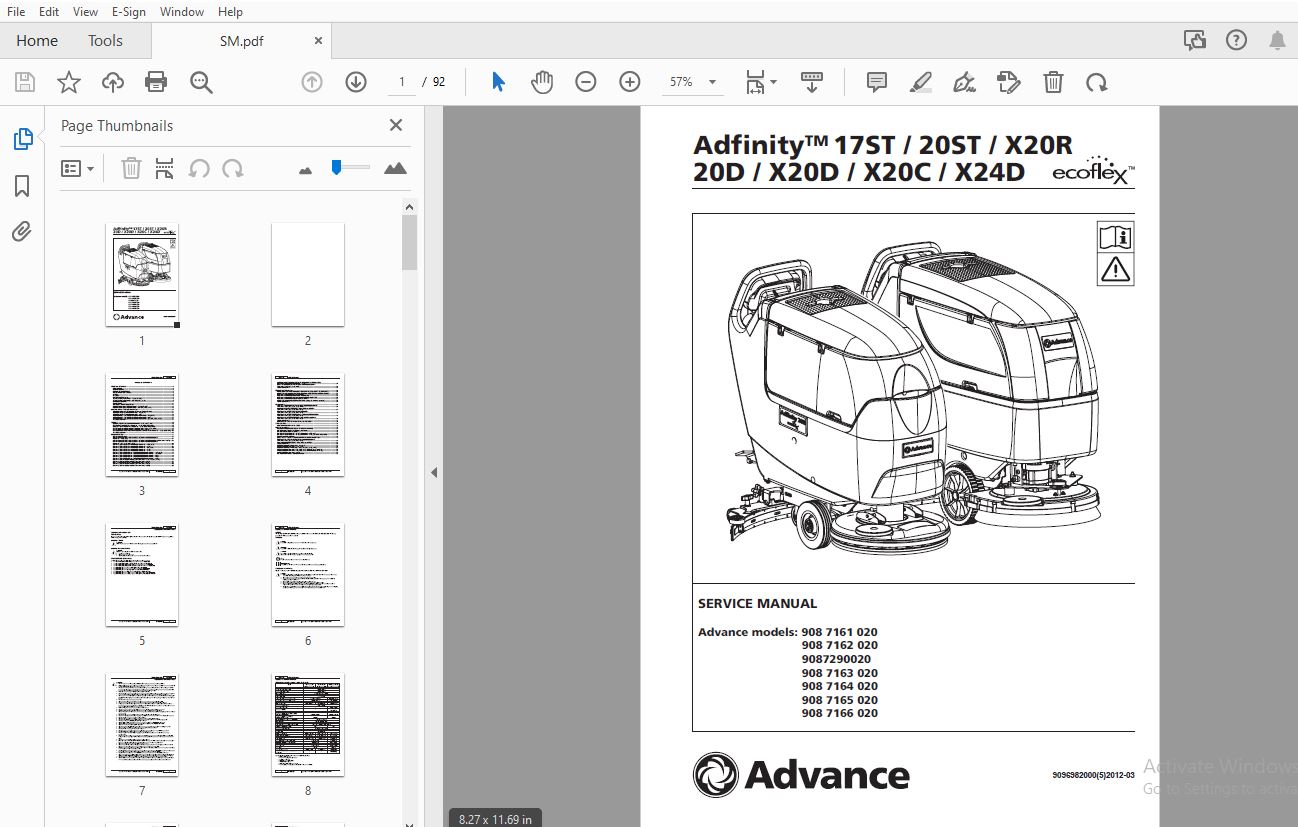Collapse the left navigation pane arrow
The image size is (1298, 827).
click(434, 472)
